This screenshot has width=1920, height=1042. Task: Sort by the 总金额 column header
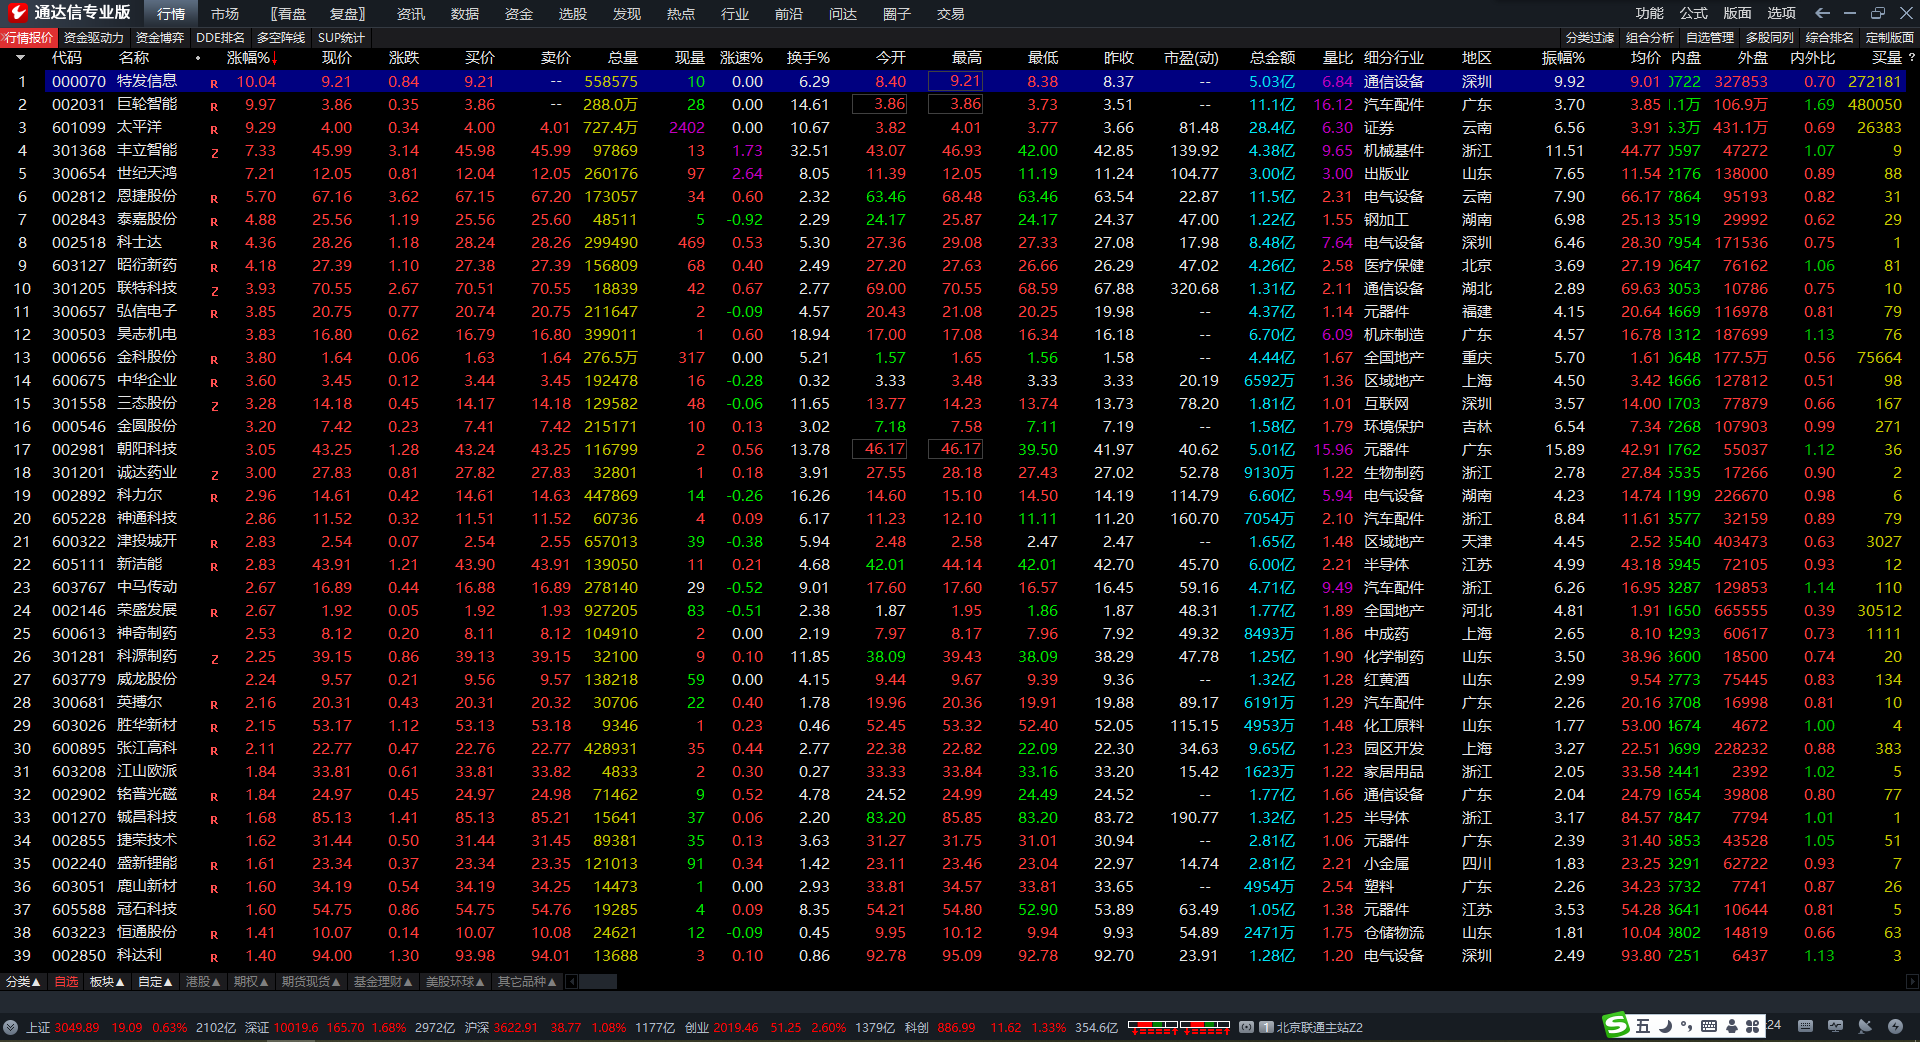coord(1272,58)
